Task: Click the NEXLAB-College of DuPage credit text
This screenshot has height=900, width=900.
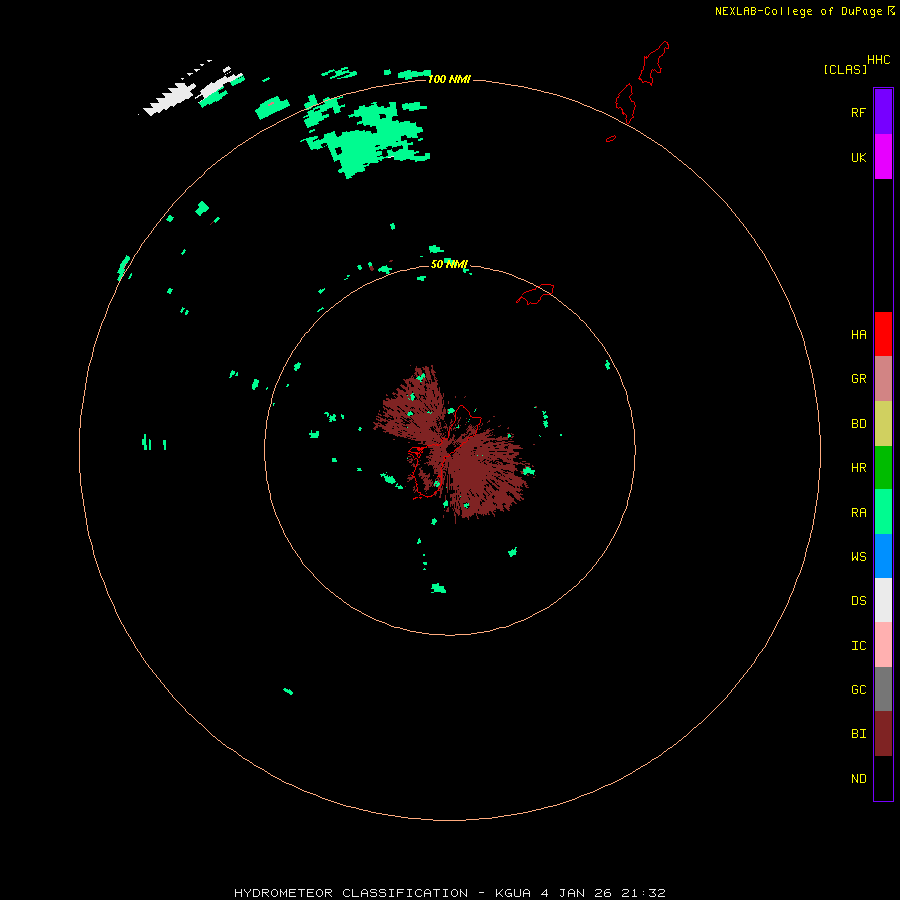Action: 798,11
